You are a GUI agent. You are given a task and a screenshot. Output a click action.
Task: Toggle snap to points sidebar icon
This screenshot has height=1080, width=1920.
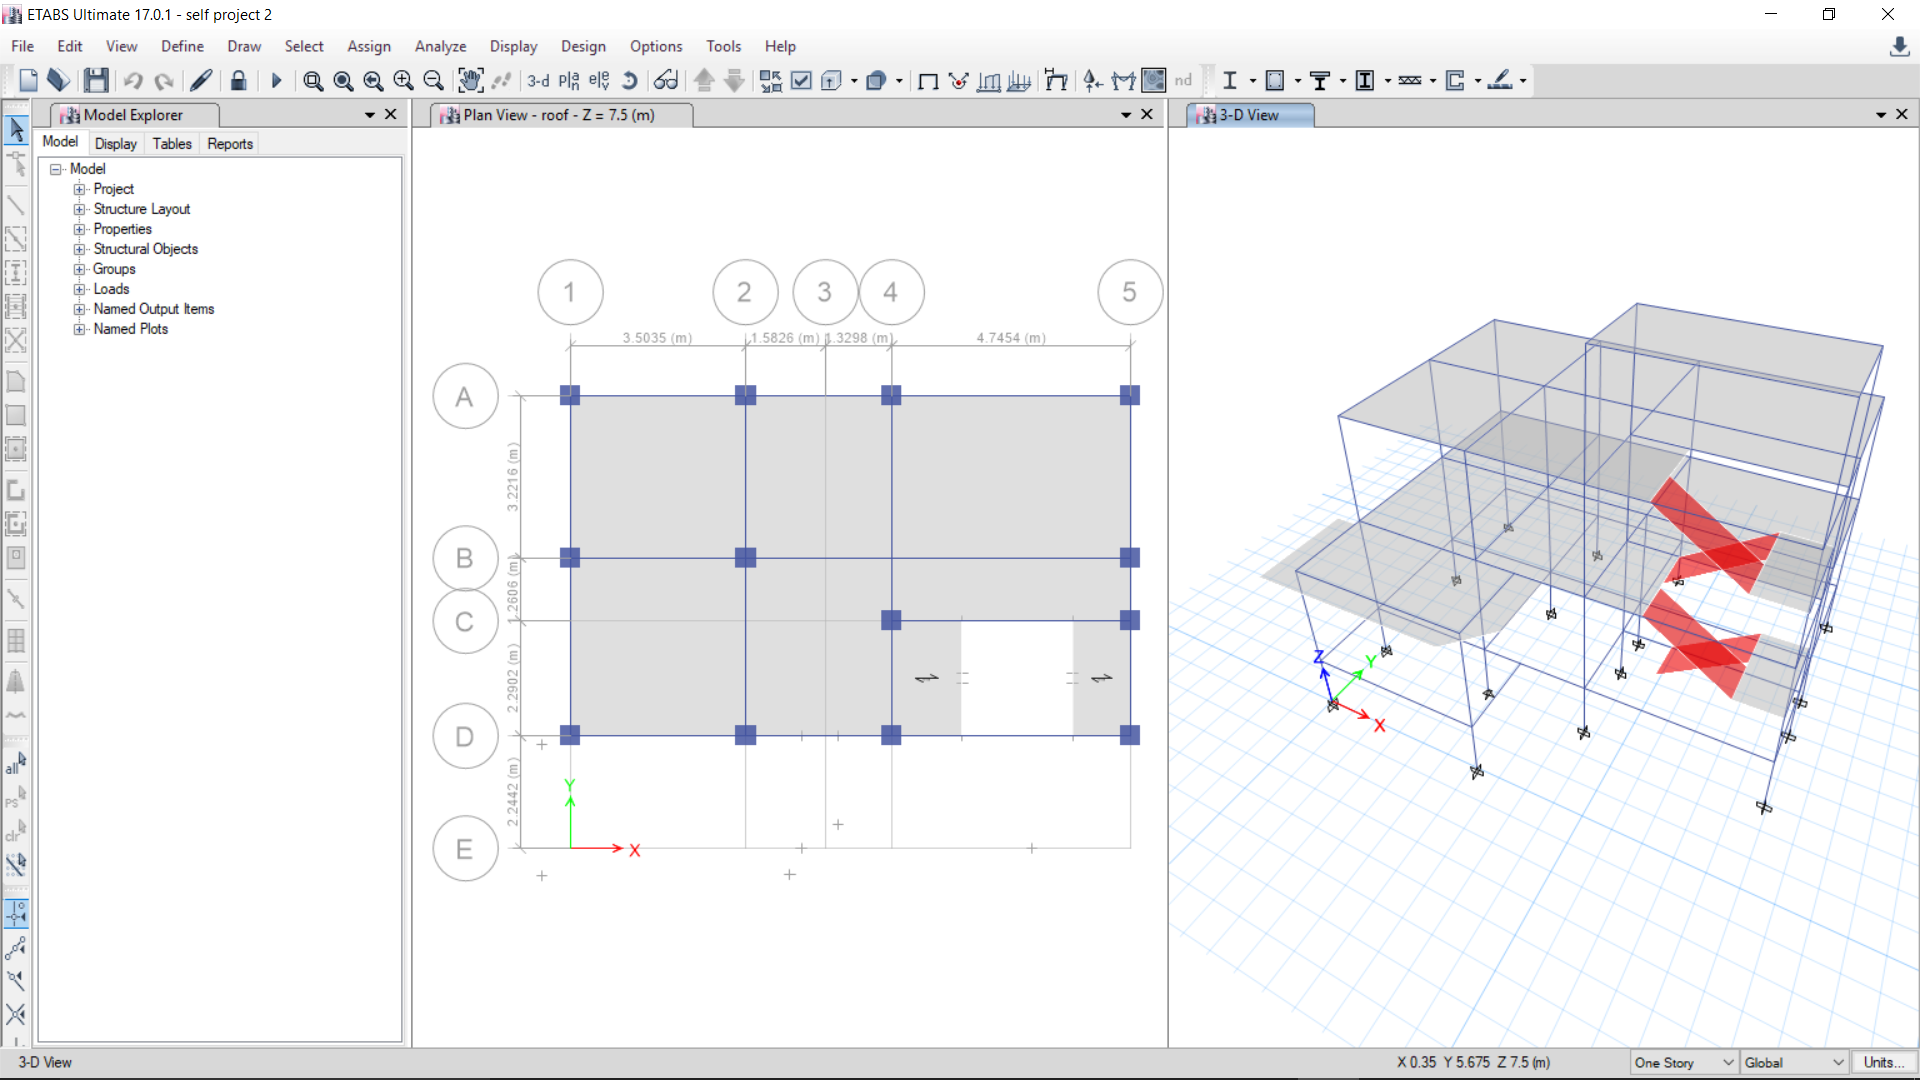[16, 913]
